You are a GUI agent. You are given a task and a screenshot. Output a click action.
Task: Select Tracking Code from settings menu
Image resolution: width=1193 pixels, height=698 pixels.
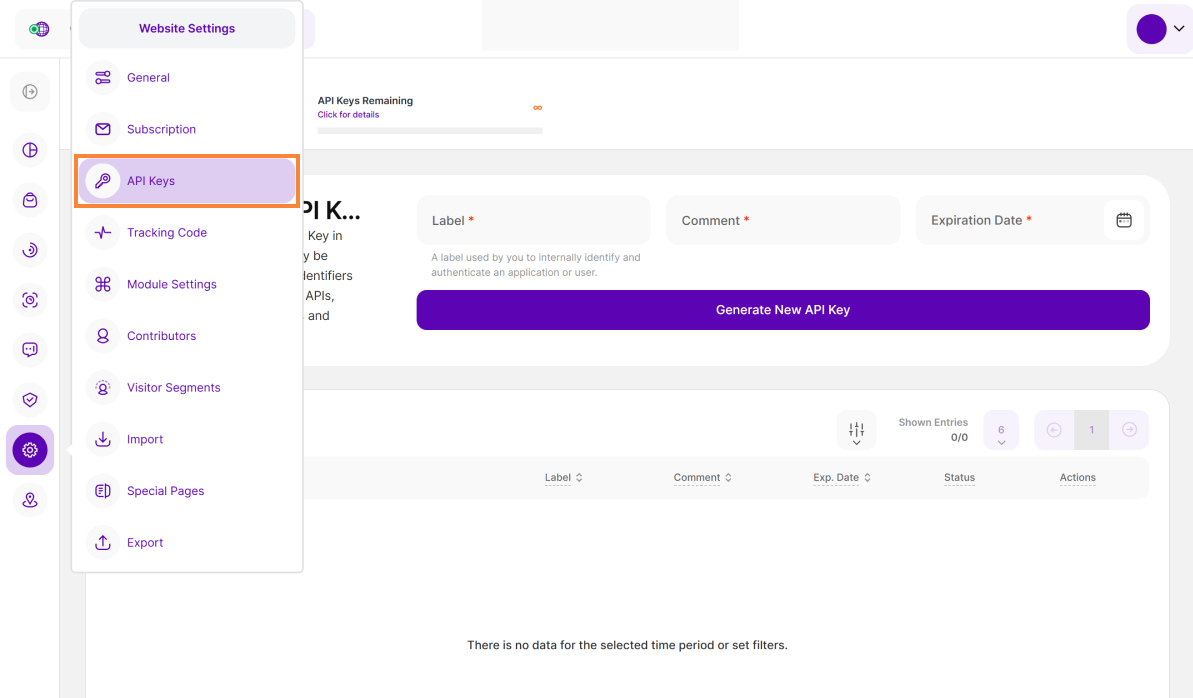(166, 233)
